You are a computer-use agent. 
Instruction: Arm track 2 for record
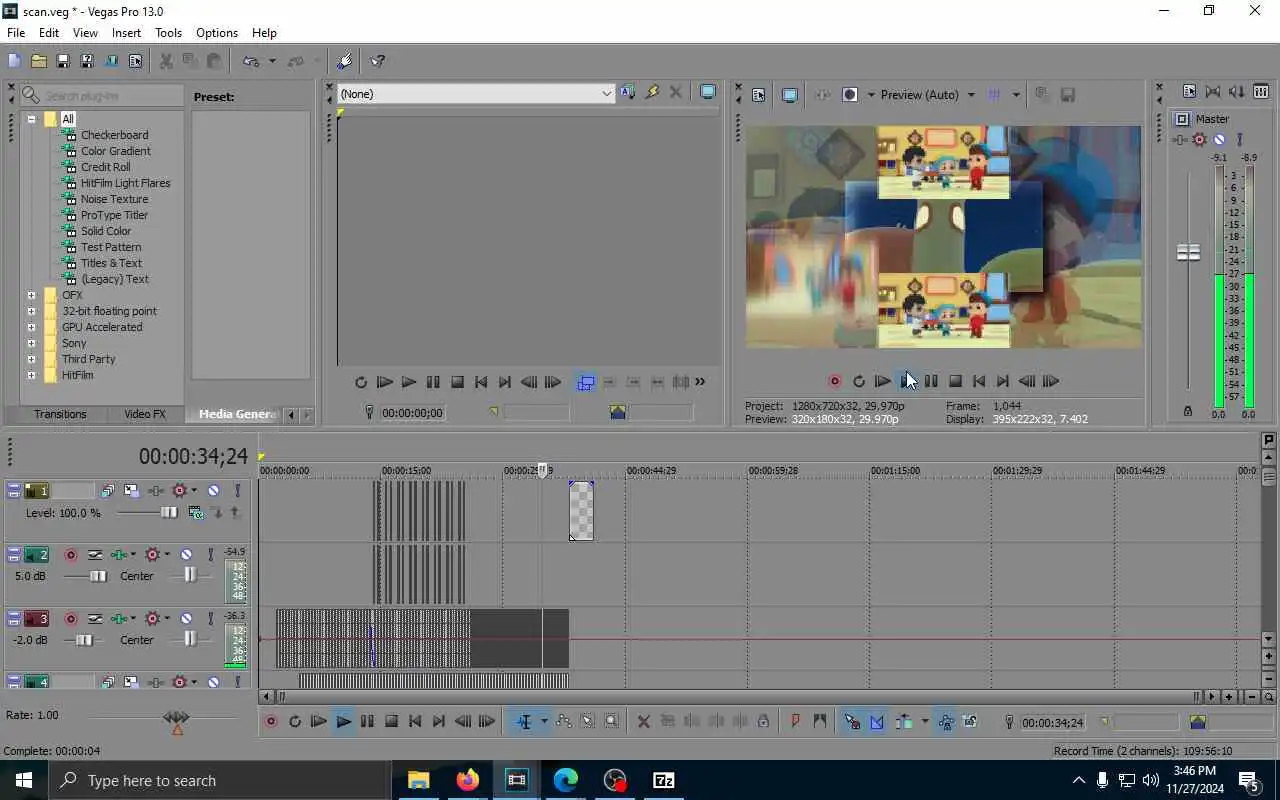71,554
